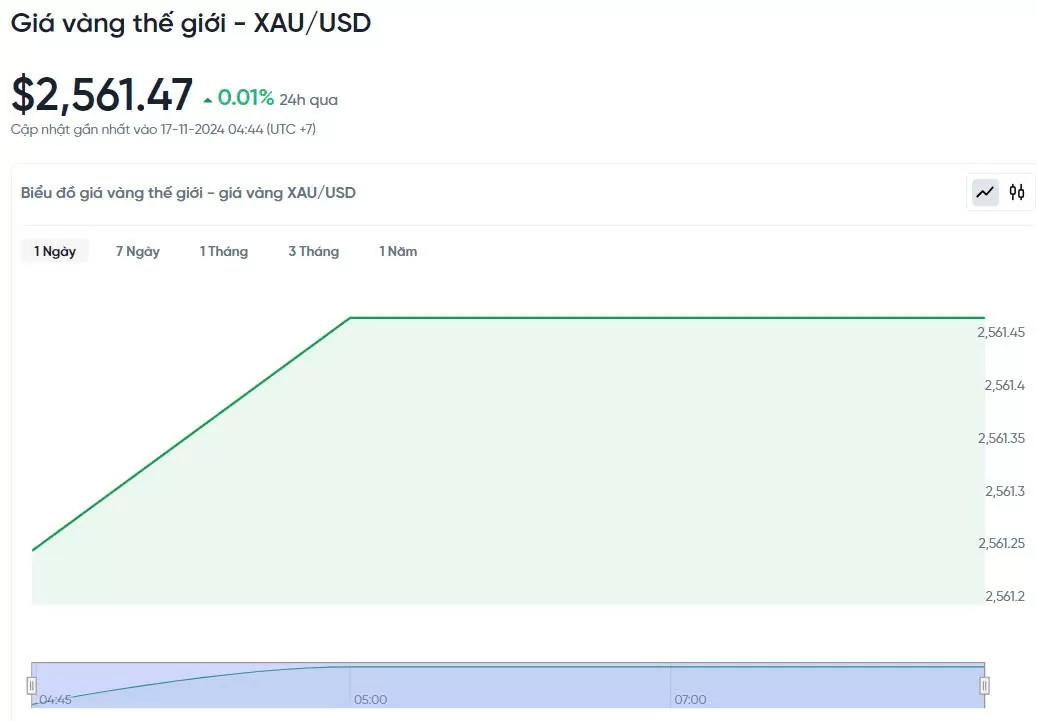Select the 1 Ngày time range

55,251
